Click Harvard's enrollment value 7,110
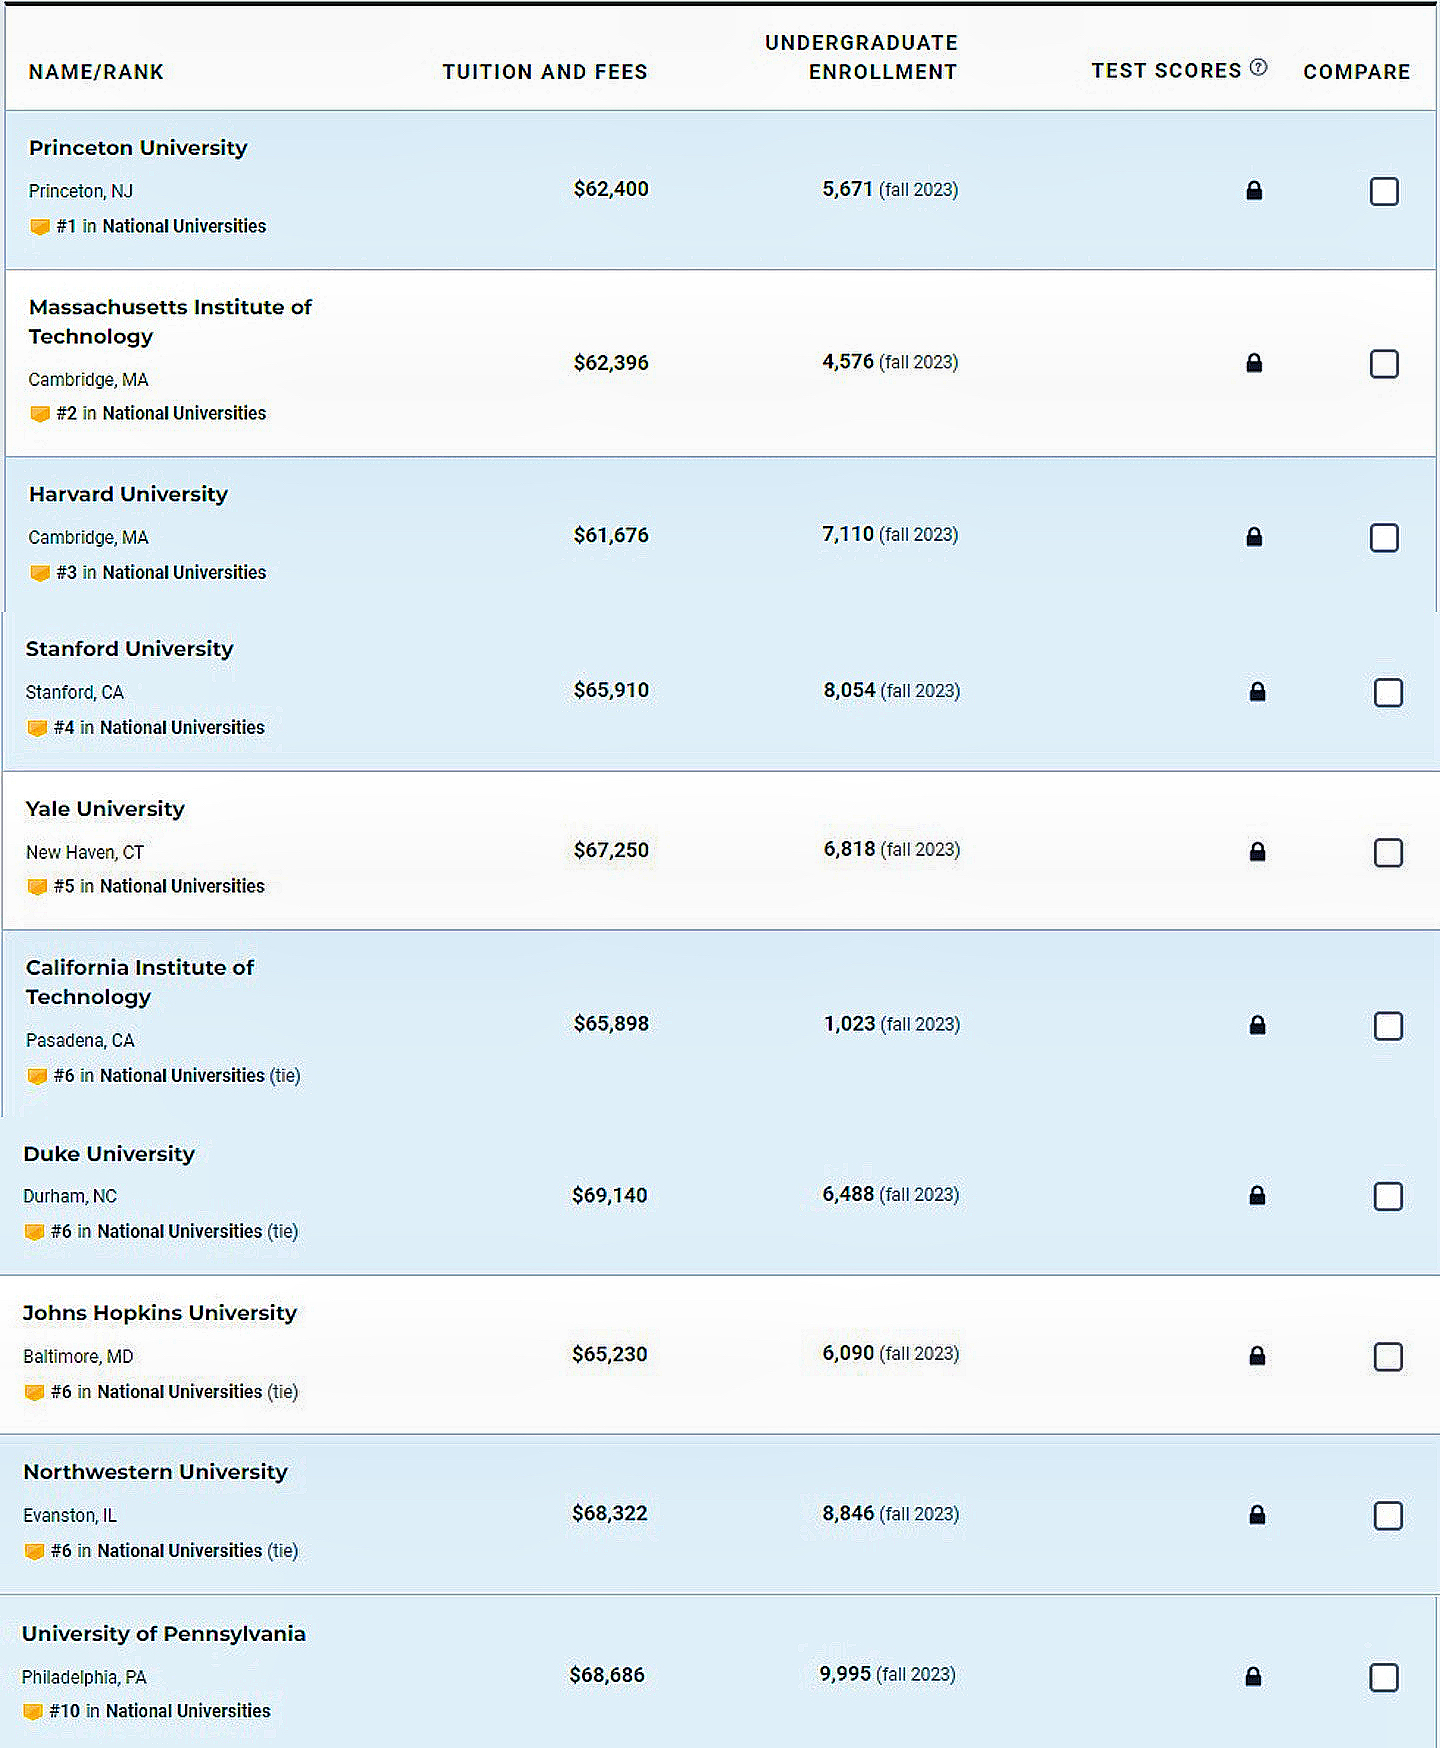Viewport: 1440px width, 1748px height. [x=848, y=534]
